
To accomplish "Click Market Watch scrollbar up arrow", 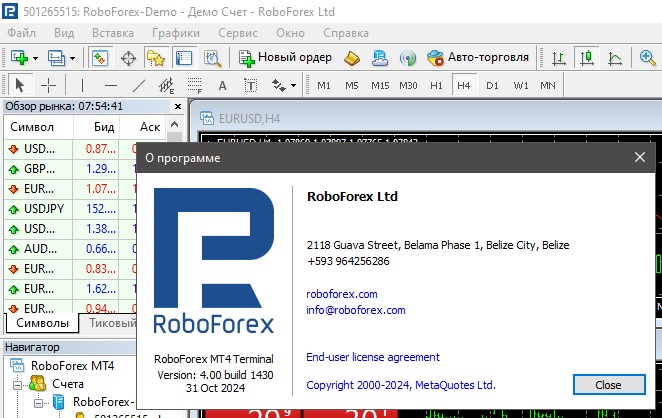I will [174, 125].
